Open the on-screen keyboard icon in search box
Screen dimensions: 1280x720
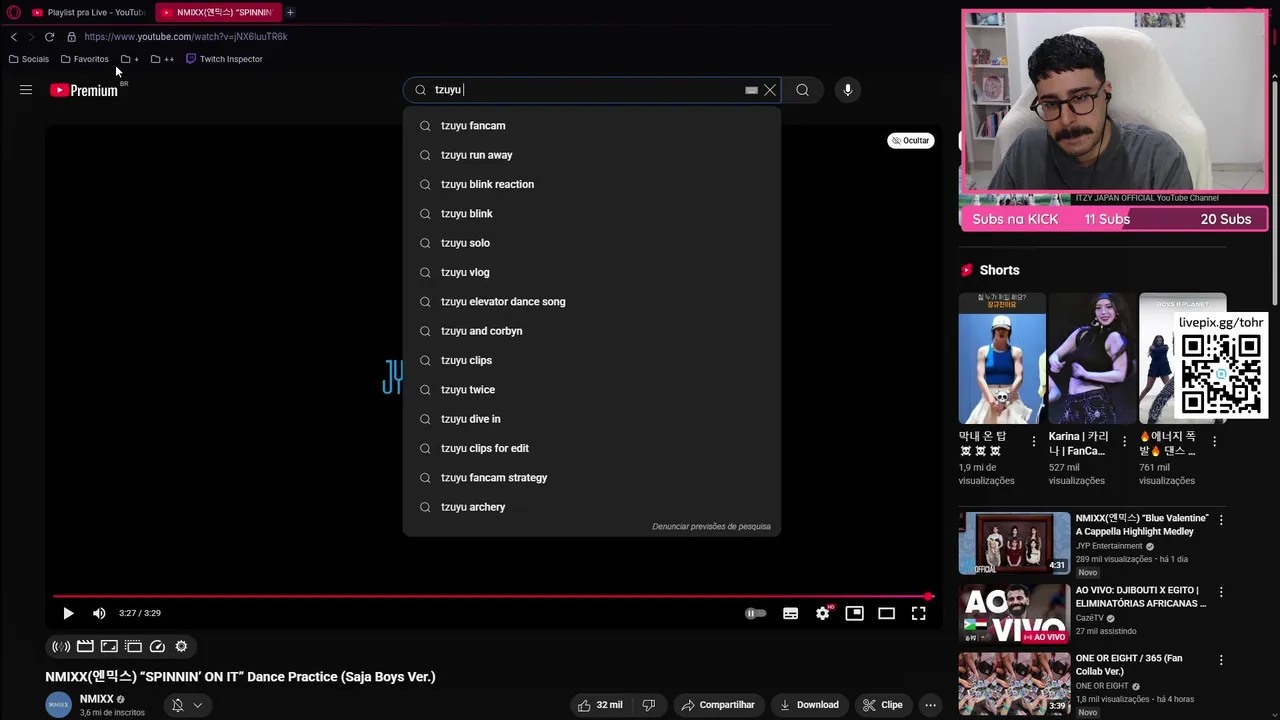tap(751, 90)
